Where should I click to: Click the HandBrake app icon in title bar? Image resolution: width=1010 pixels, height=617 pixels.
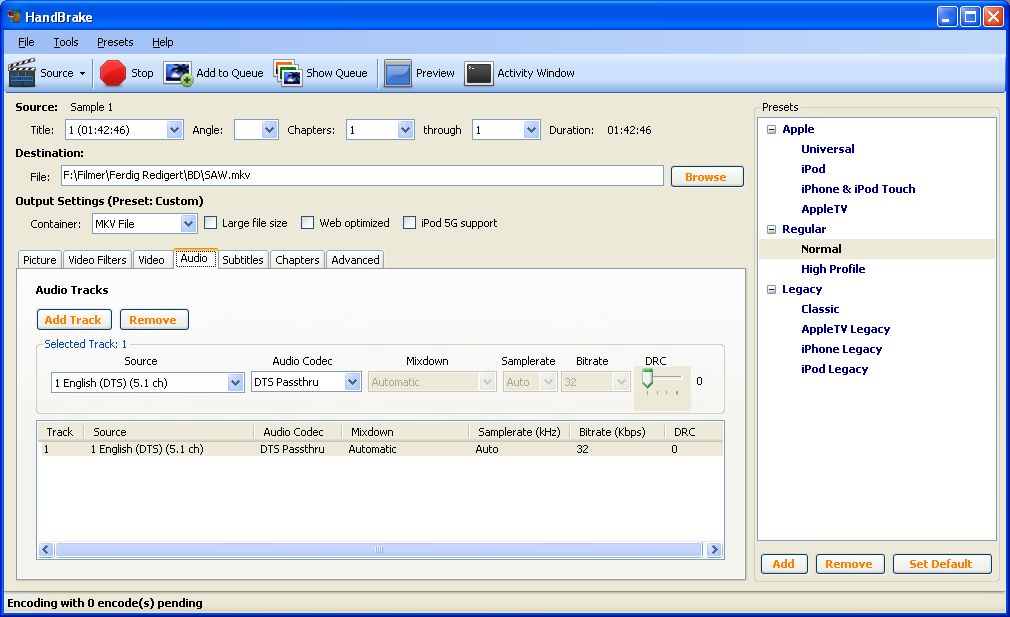14,16
